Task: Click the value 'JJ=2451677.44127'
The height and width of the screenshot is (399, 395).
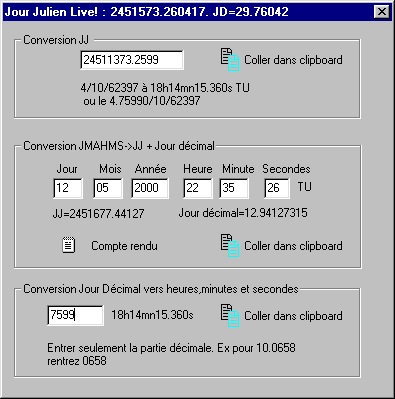Action: tap(98, 214)
